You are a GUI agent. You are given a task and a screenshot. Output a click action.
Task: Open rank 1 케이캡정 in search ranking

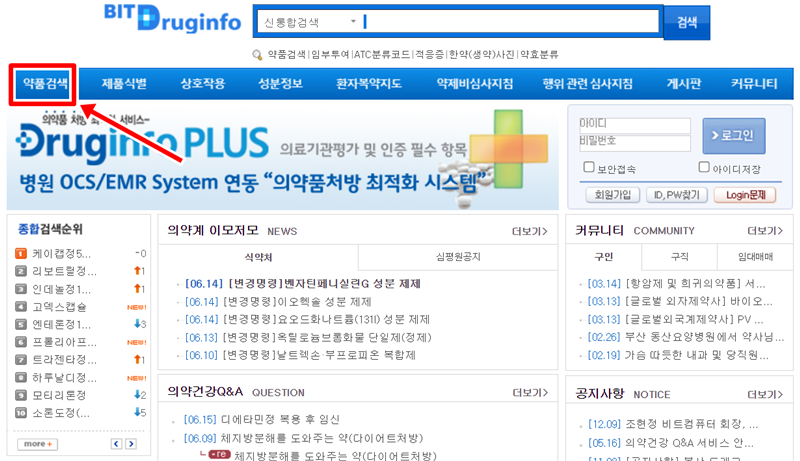pos(61,253)
